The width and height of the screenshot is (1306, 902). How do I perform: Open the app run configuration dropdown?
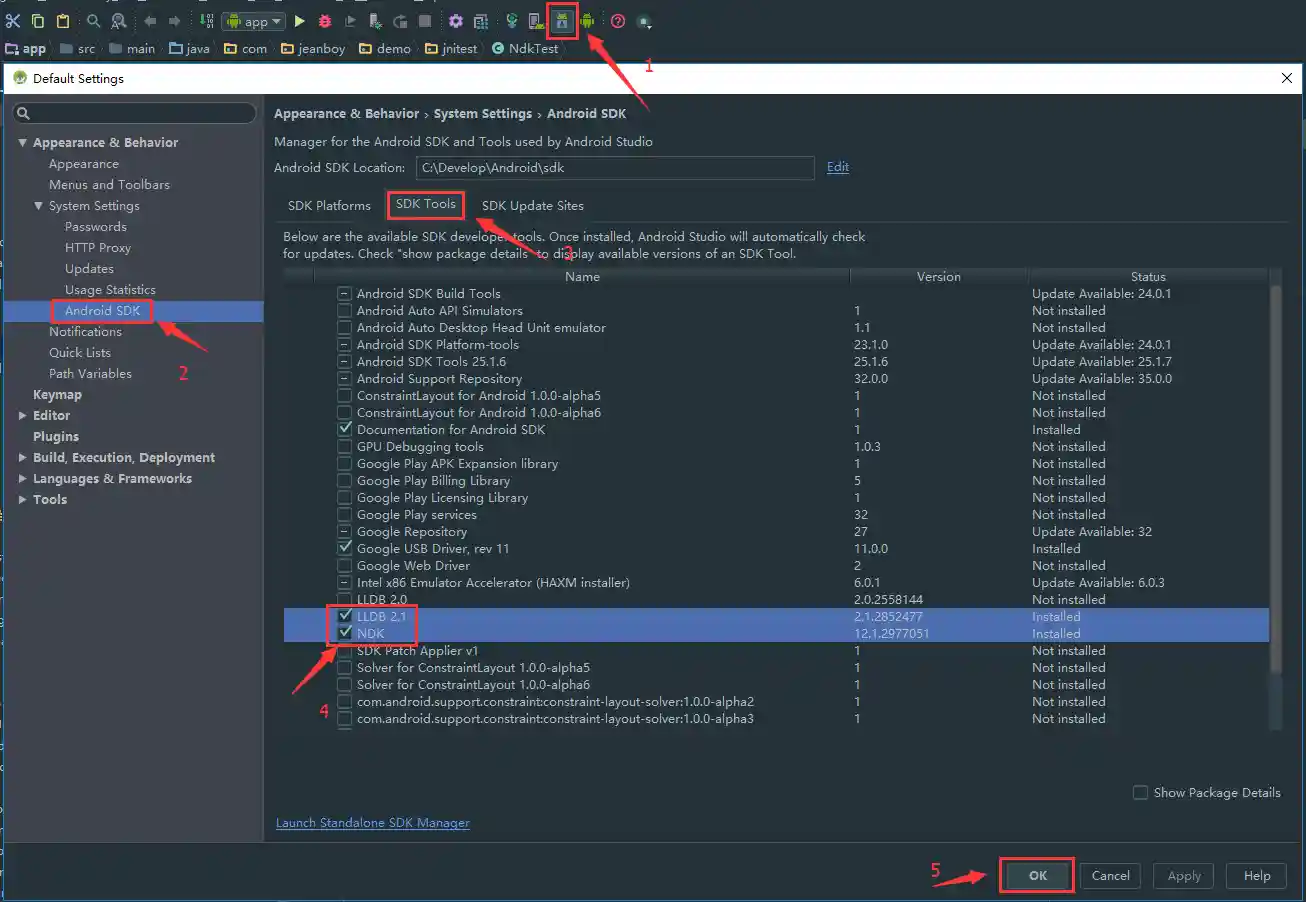(x=254, y=21)
